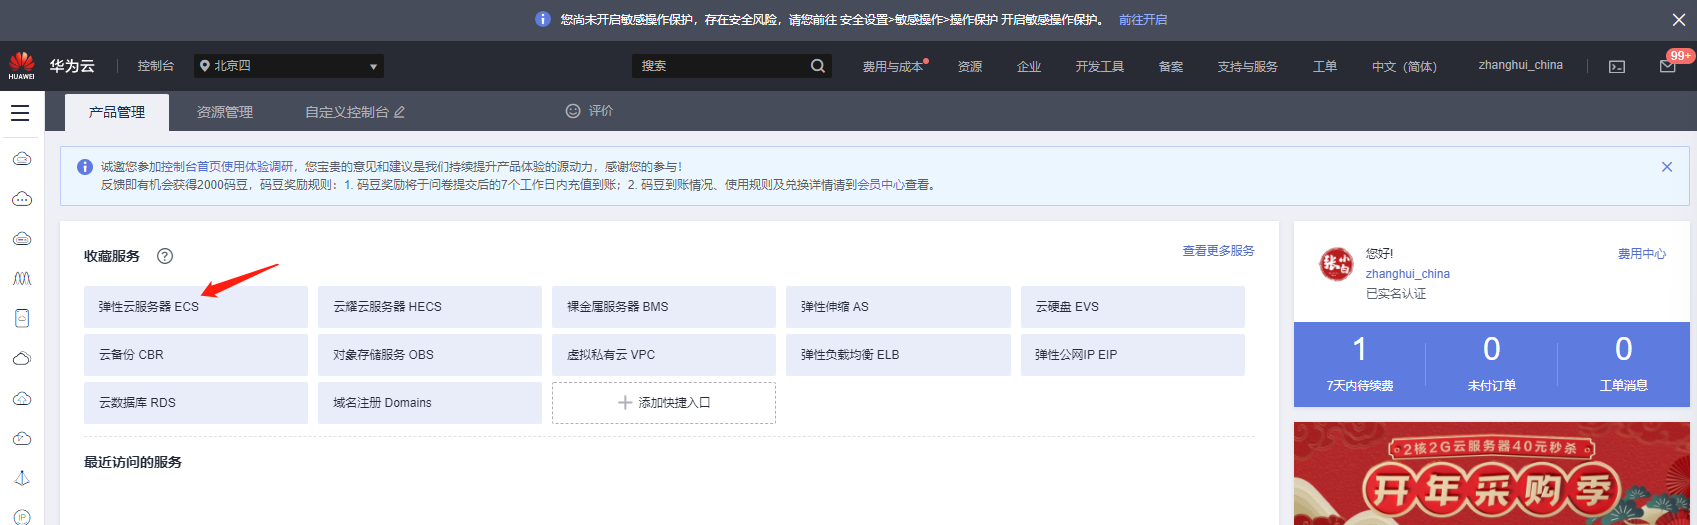Dismiss the blue survey notice banner
This screenshot has width=1697, height=525.
click(x=1667, y=167)
